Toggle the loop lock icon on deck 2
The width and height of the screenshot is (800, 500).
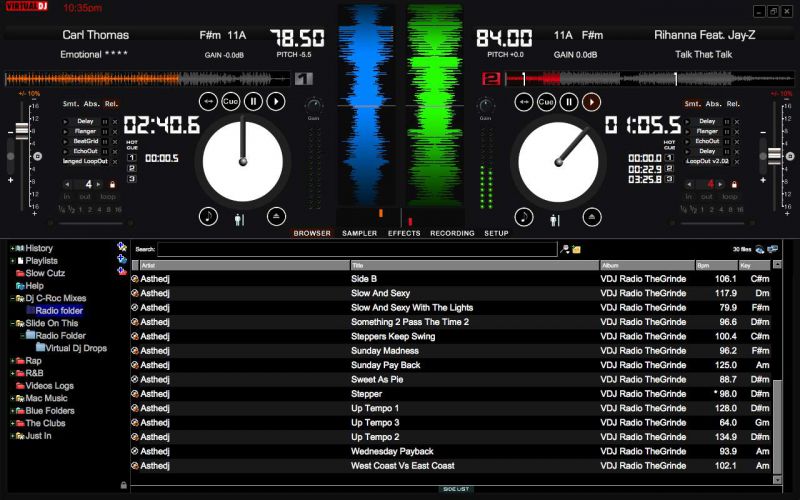tap(734, 184)
